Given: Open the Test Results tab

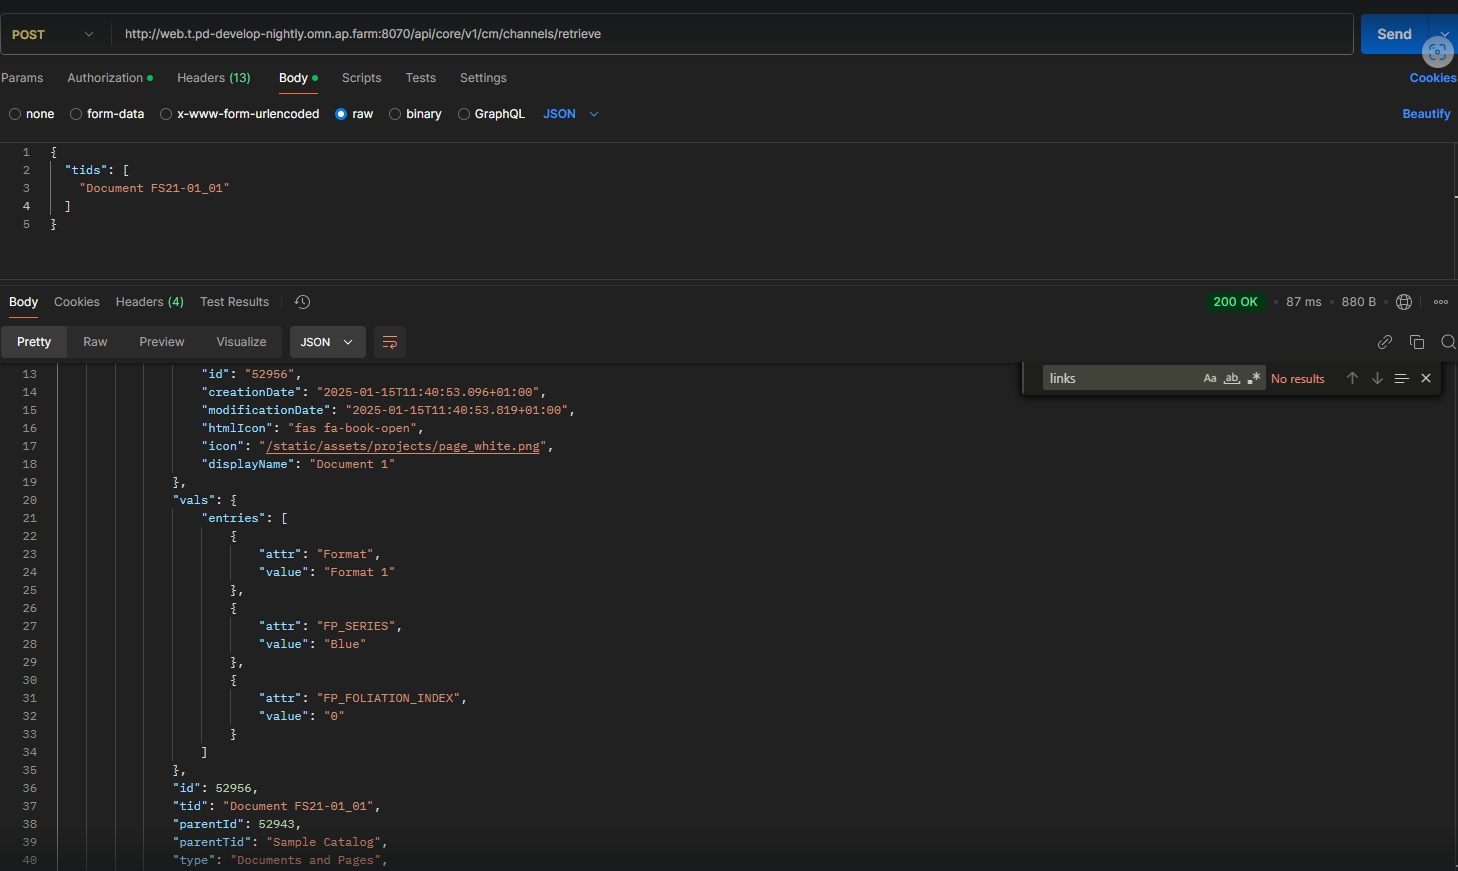Looking at the screenshot, I should [234, 302].
